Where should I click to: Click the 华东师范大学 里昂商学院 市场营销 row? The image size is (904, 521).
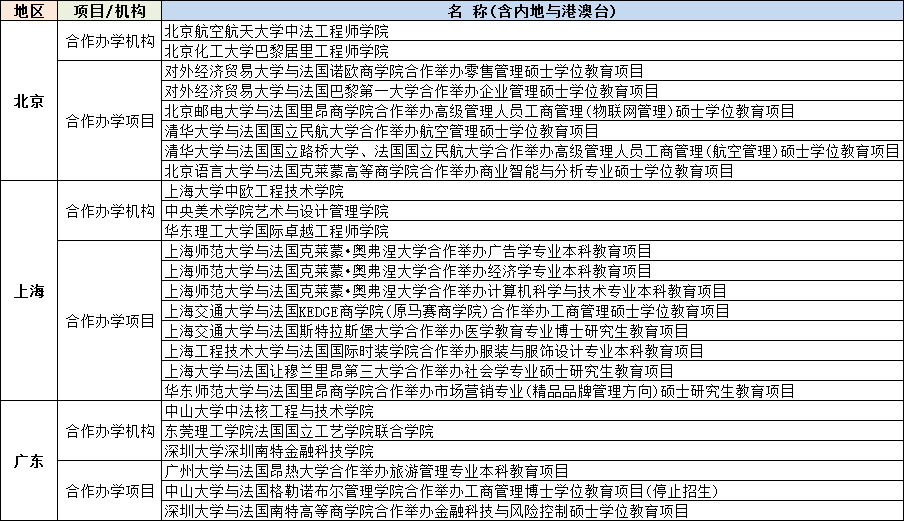(x=532, y=391)
